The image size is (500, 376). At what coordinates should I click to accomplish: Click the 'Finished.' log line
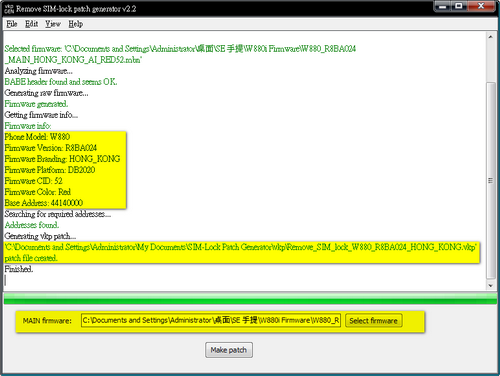[19, 269]
